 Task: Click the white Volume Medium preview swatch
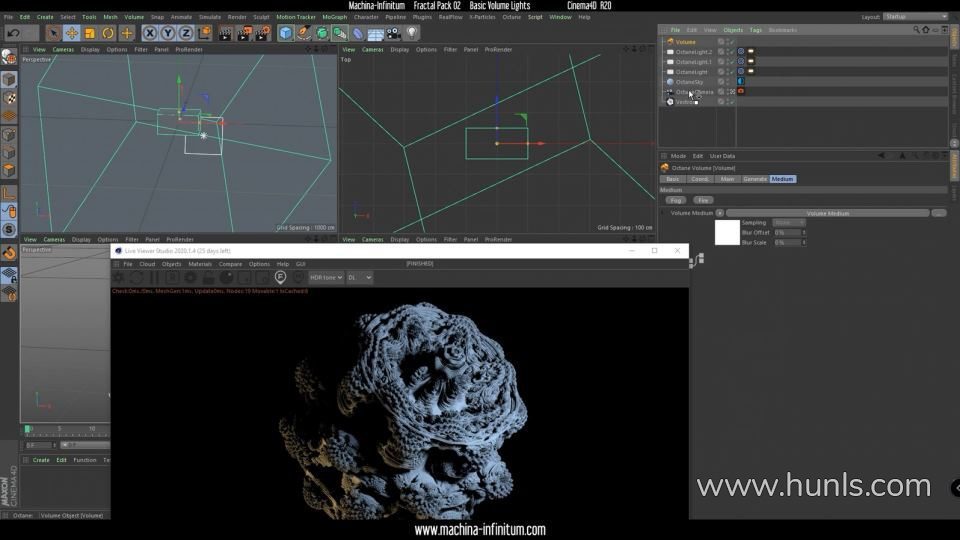[727, 232]
